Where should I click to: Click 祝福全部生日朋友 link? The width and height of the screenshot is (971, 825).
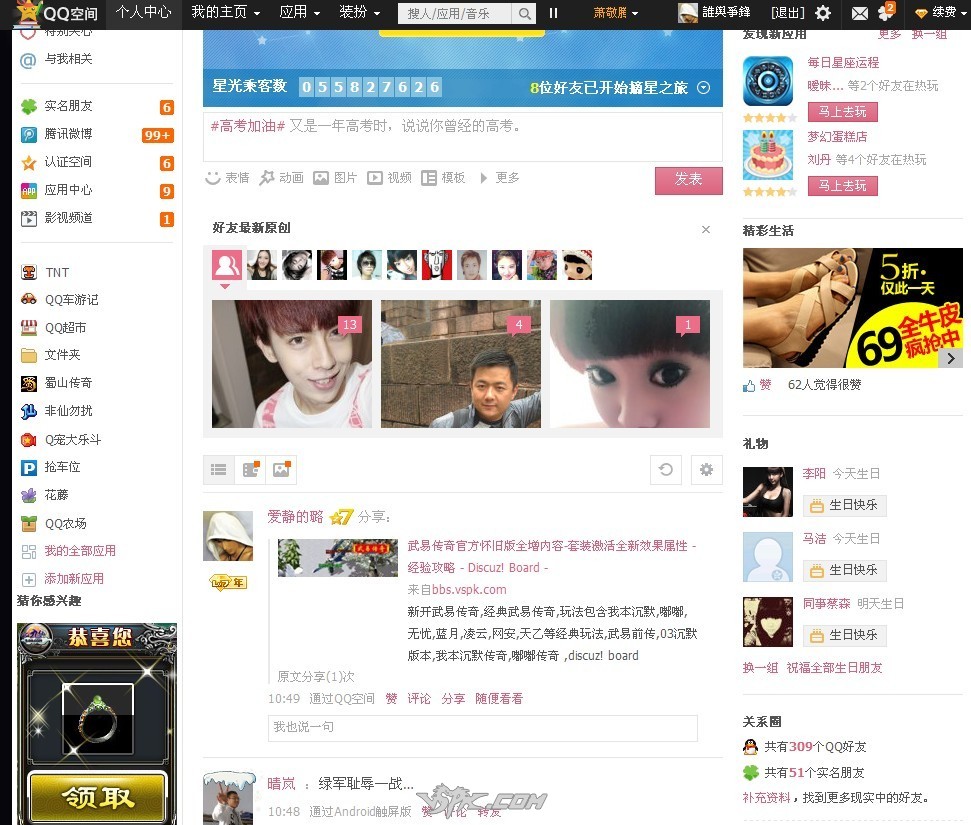[x=834, y=668]
